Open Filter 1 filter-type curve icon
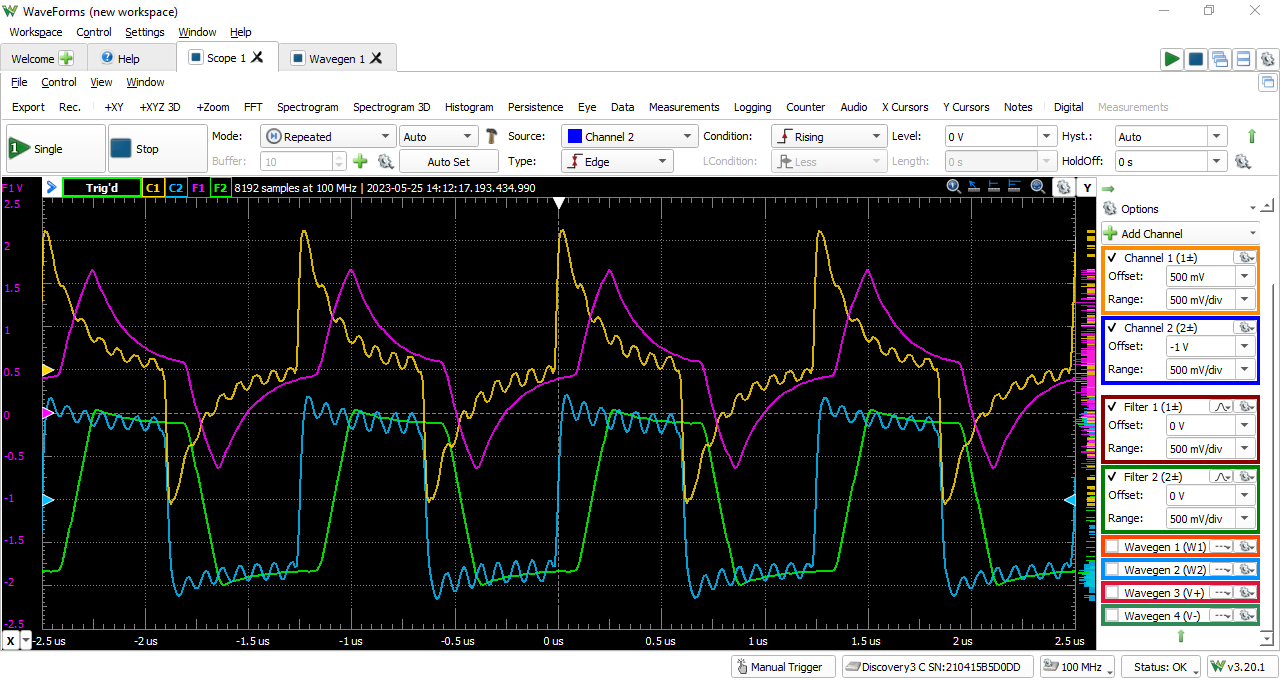This screenshot has height=680, width=1280. (1221, 407)
